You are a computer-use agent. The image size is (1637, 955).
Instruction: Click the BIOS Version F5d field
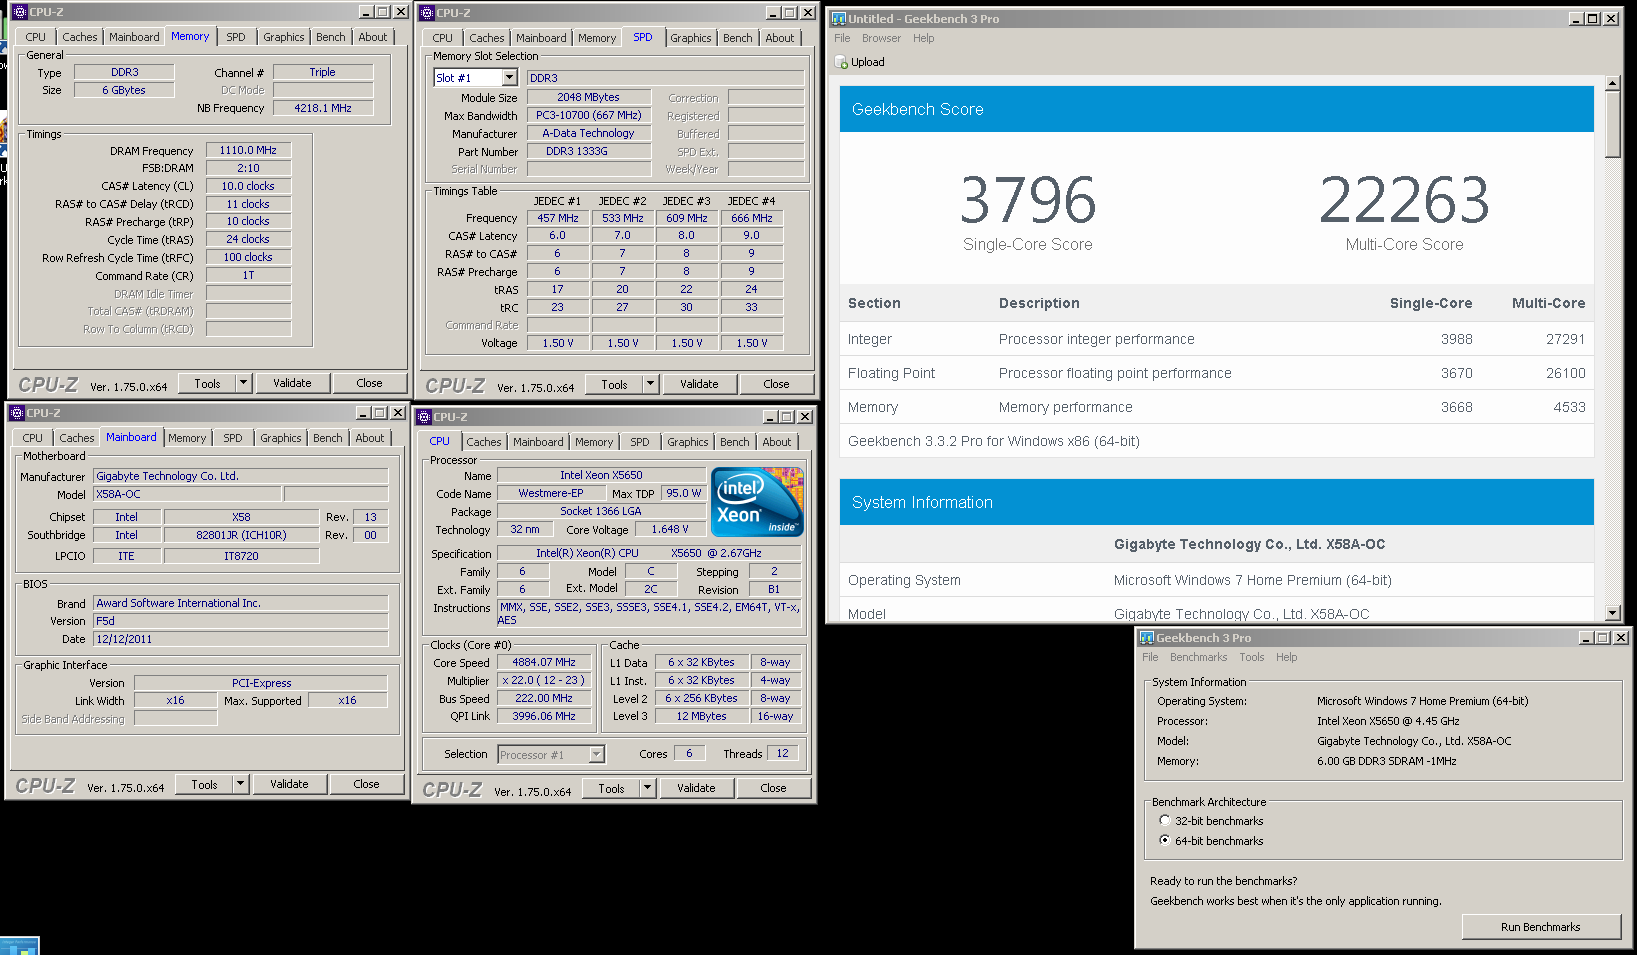point(240,621)
